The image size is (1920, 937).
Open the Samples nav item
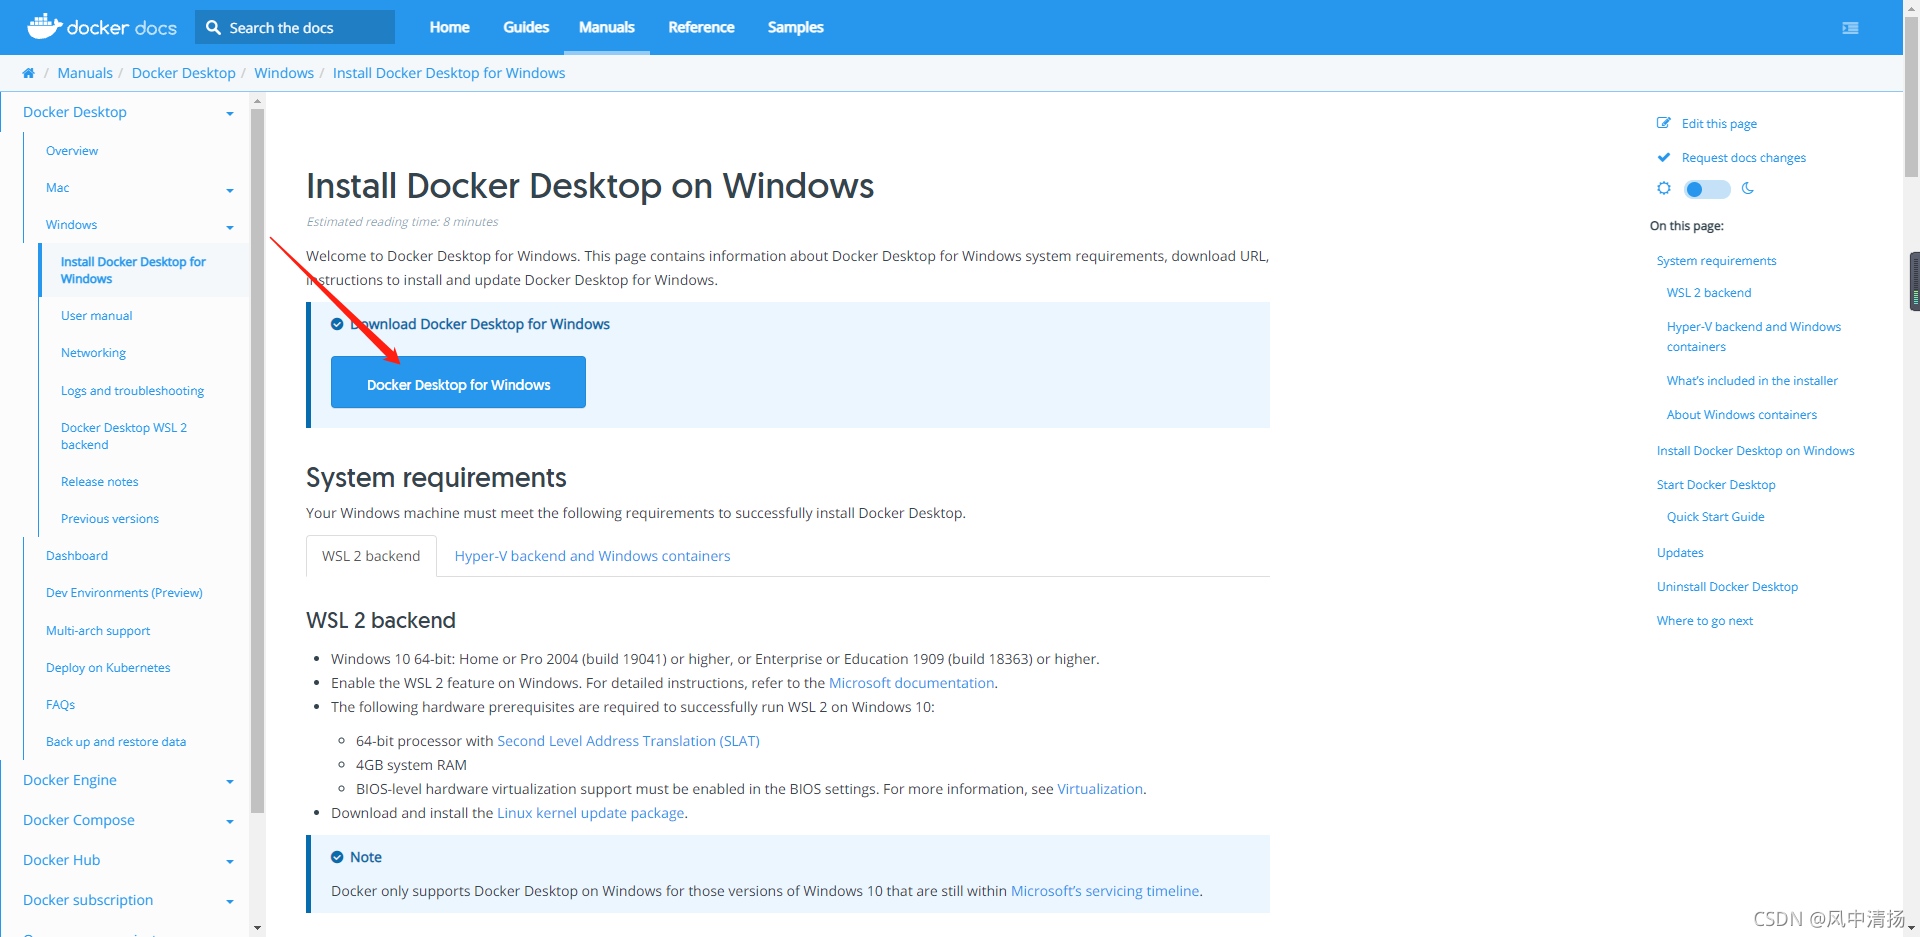click(x=795, y=27)
